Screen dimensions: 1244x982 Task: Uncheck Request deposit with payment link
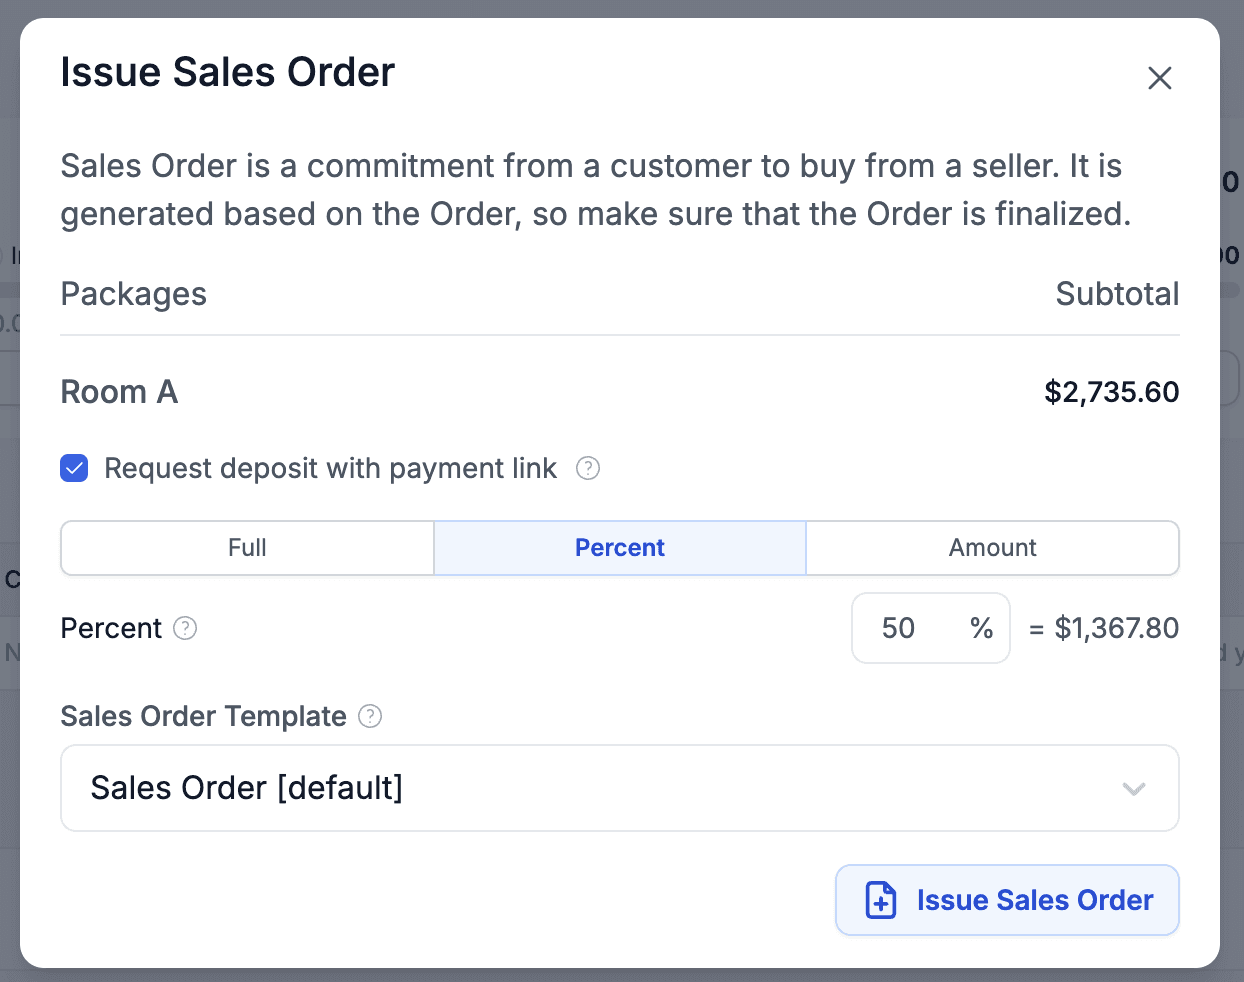point(74,468)
